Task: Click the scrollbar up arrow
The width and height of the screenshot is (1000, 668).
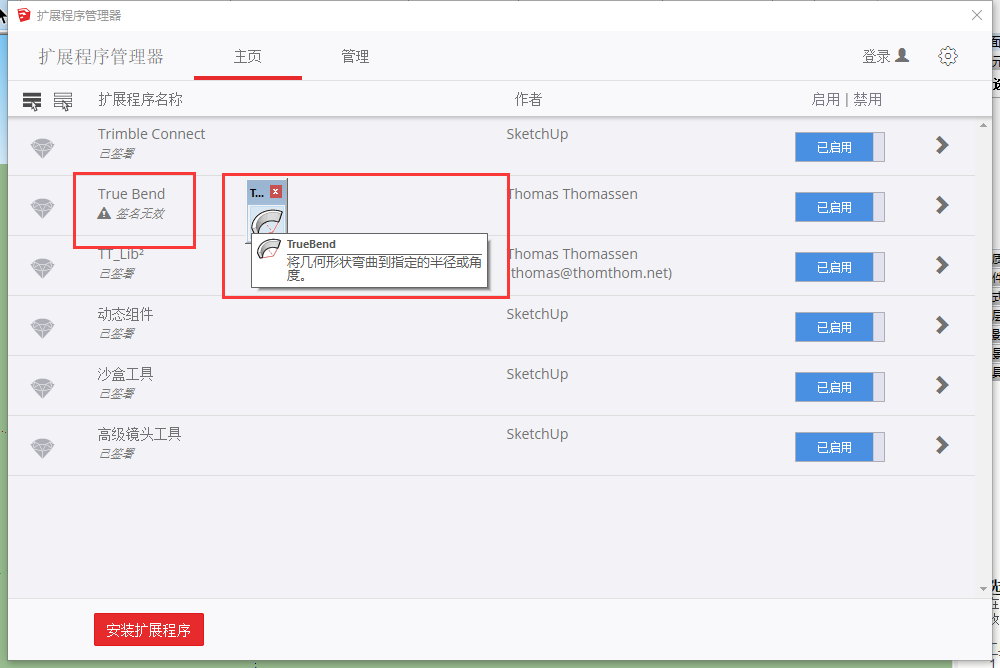Action: (983, 126)
